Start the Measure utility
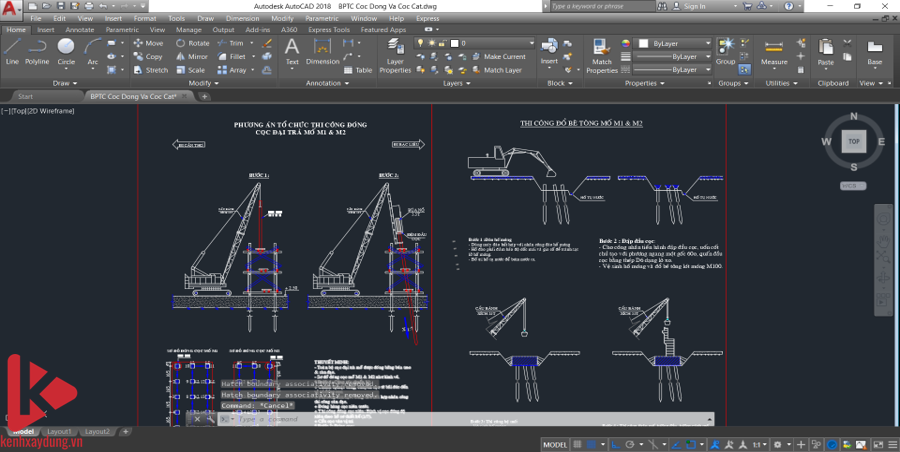The image size is (900, 452). click(x=774, y=50)
